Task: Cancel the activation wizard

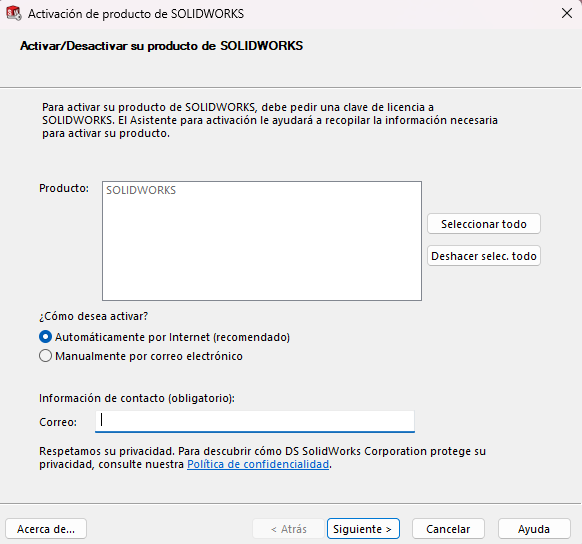Action: [448, 528]
